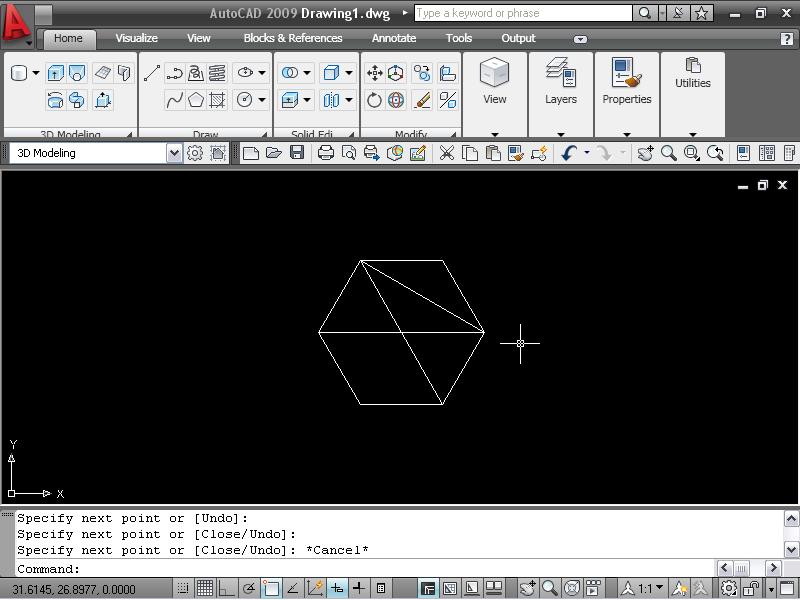Toggle Lineweight display in status bar
The height and width of the screenshot is (600, 800).
tap(359, 588)
